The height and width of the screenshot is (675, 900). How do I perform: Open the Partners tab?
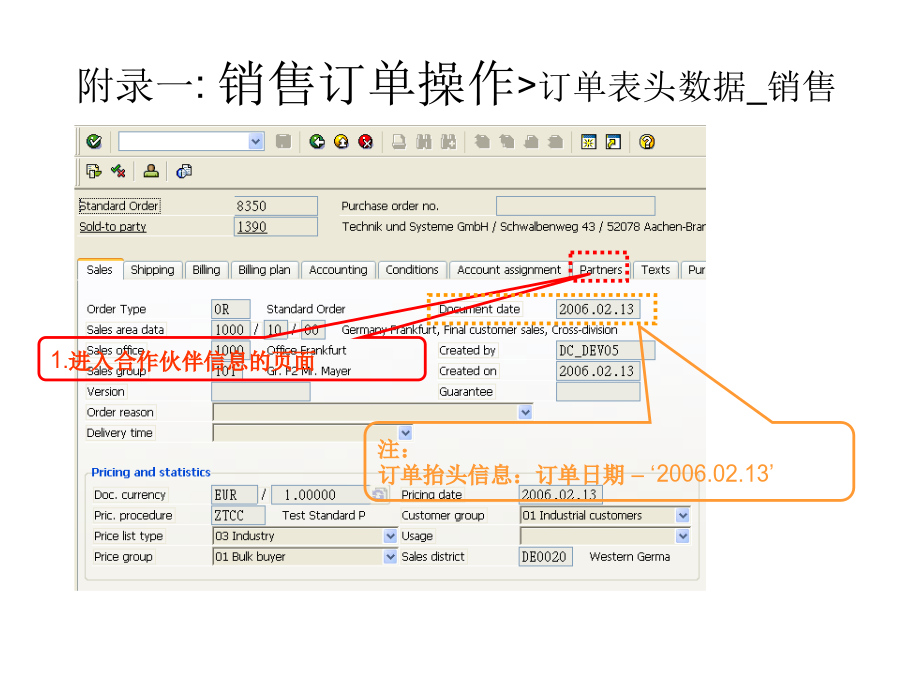[600, 270]
